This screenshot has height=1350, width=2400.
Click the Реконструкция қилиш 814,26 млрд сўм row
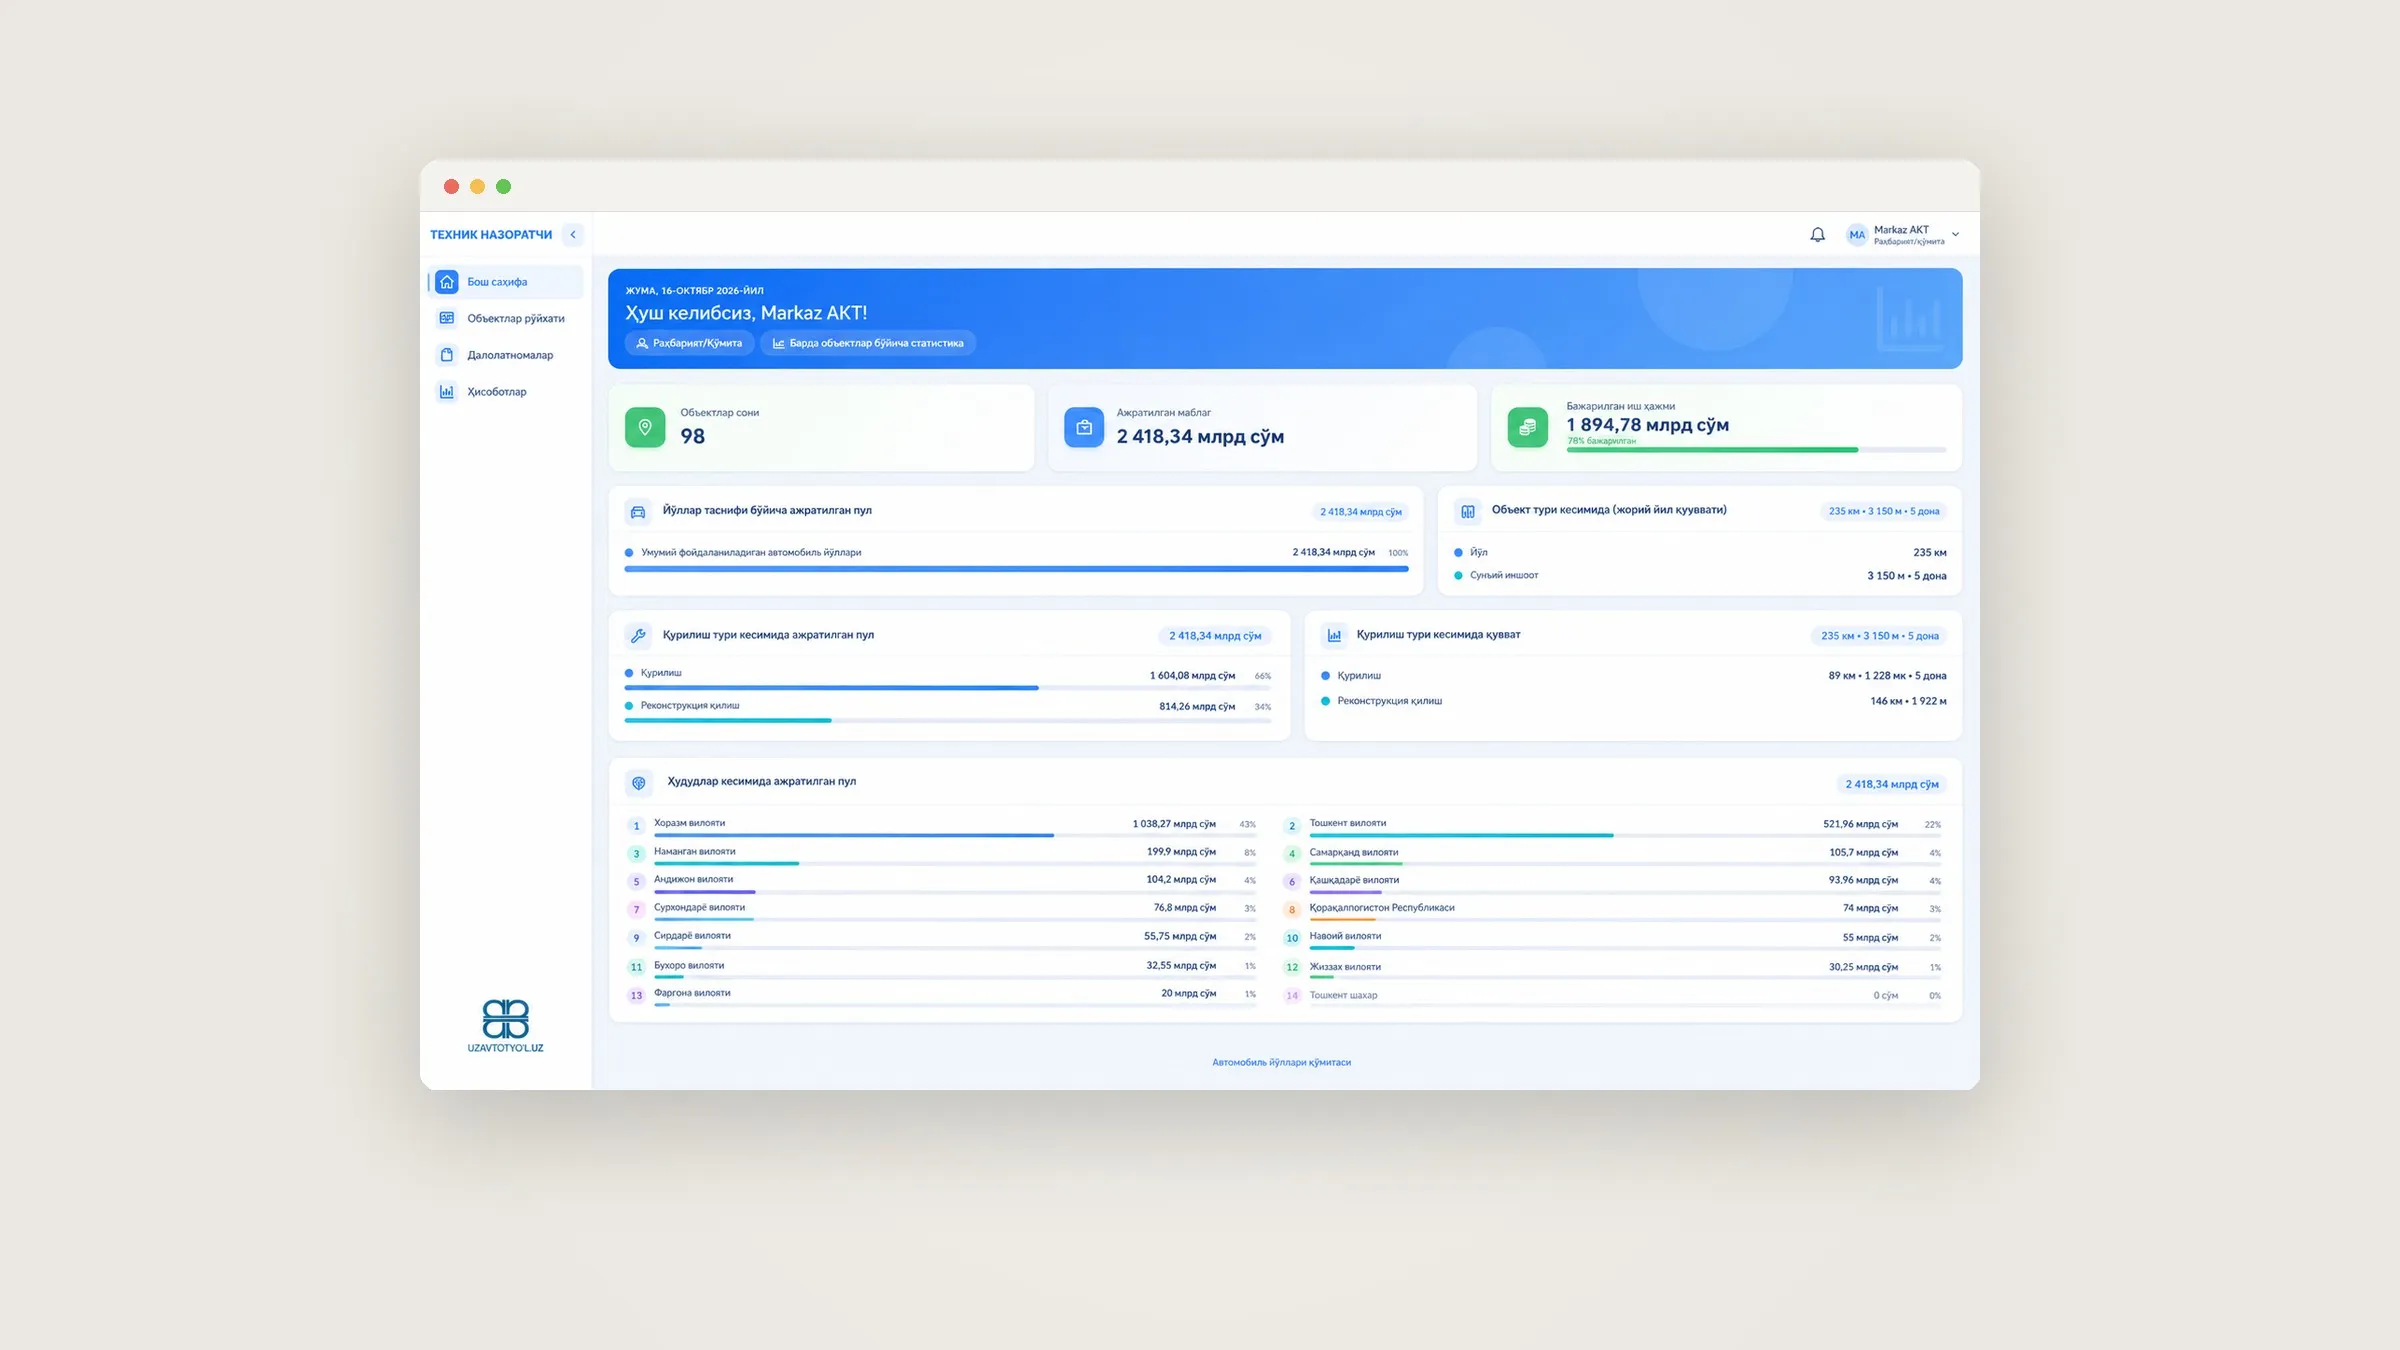click(948, 710)
